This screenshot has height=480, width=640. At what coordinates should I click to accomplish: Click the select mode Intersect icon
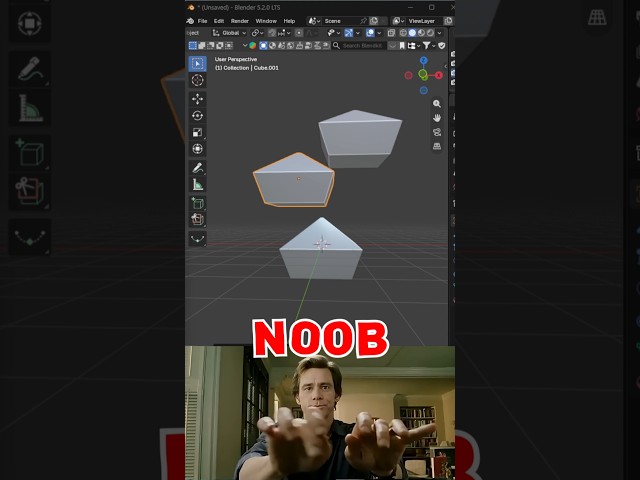(x=229, y=45)
